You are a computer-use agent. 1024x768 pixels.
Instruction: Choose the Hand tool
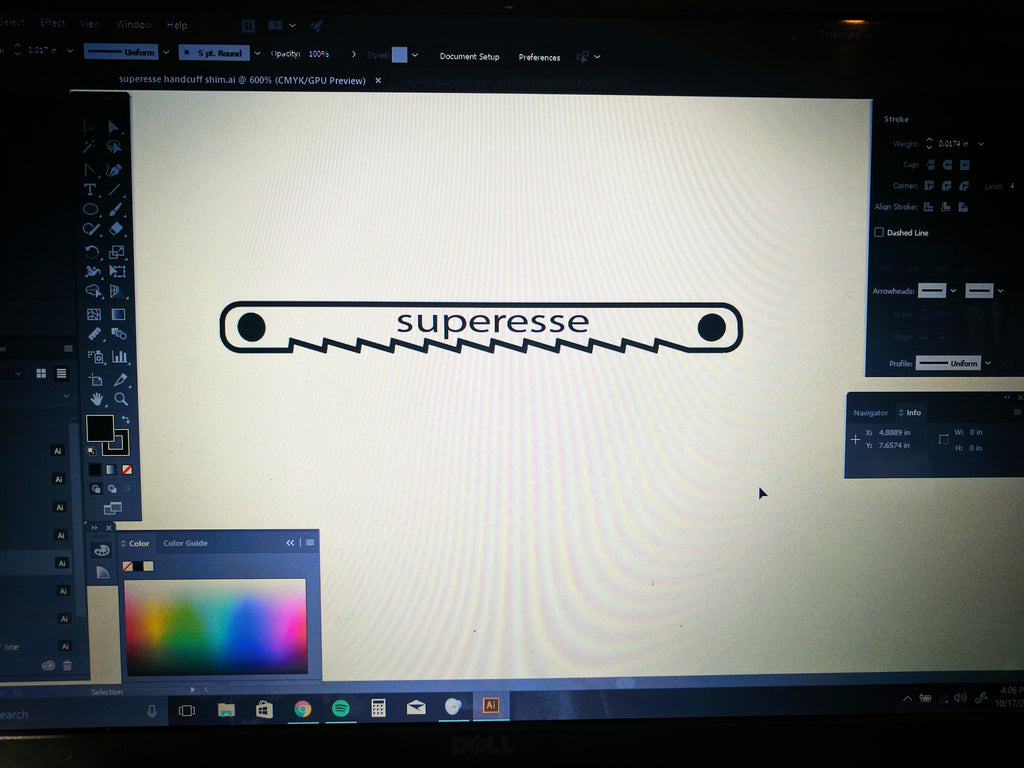[x=96, y=399]
